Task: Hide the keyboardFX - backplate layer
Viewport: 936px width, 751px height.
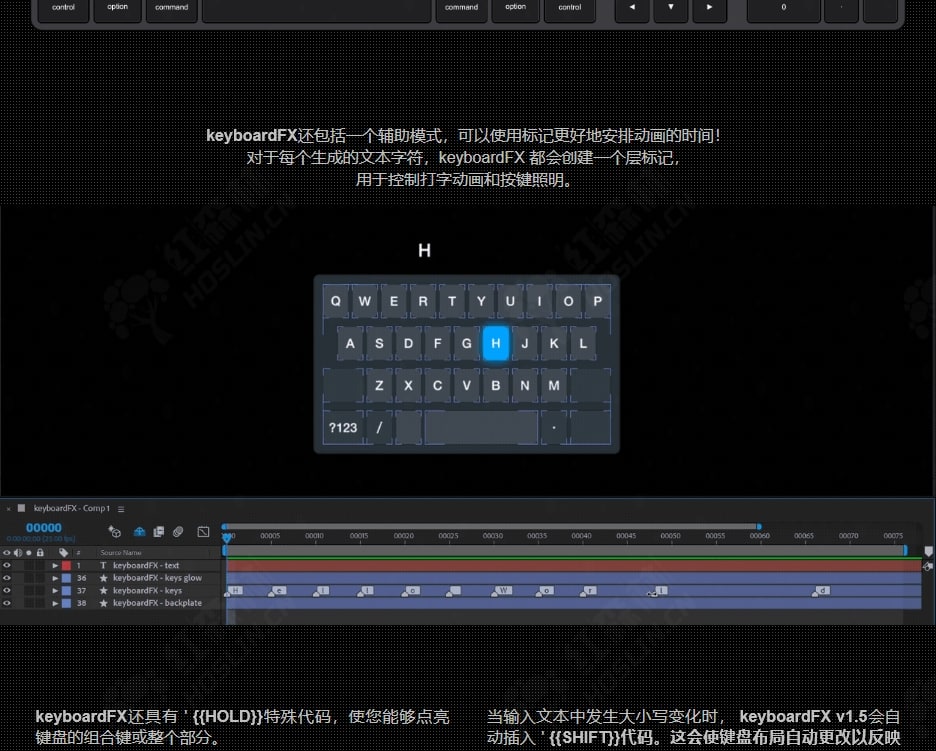Action: coord(7,603)
